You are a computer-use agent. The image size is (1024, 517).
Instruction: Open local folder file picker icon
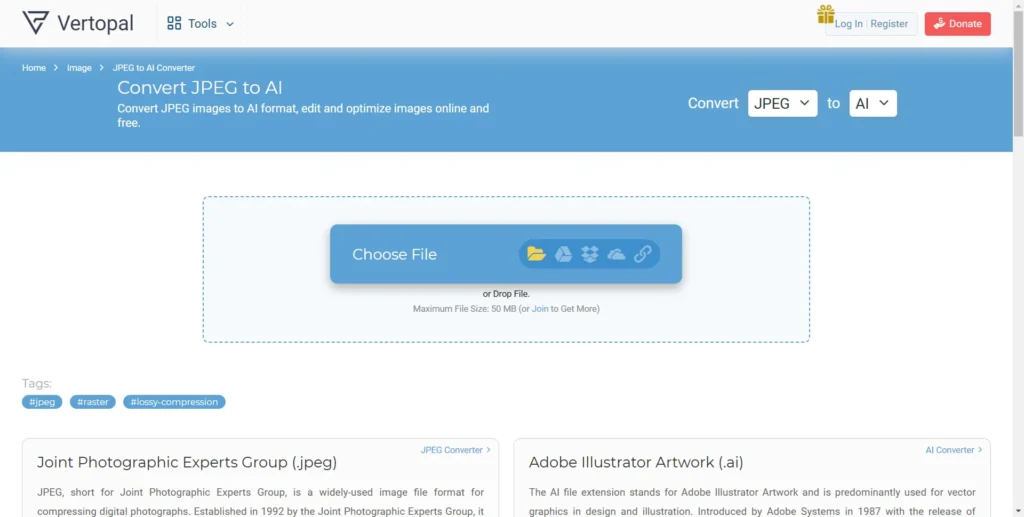[x=536, y=254]
